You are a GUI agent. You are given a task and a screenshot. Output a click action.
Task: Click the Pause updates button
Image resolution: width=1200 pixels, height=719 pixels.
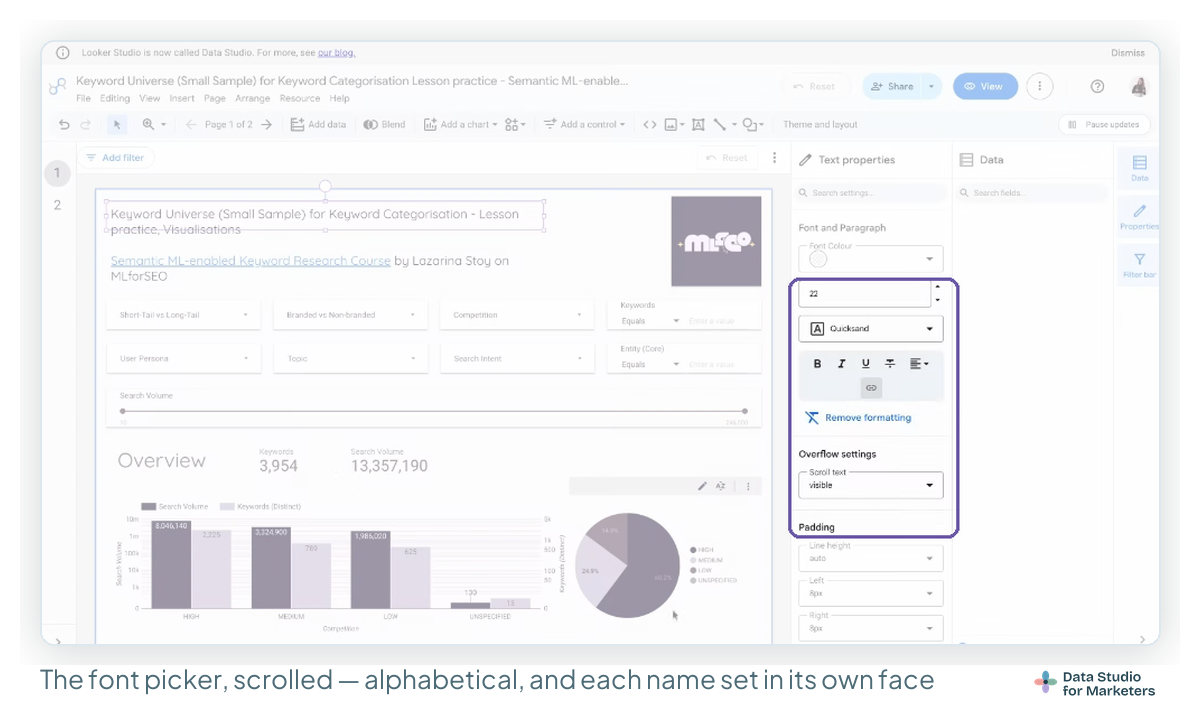click(x=1105, y=125)
